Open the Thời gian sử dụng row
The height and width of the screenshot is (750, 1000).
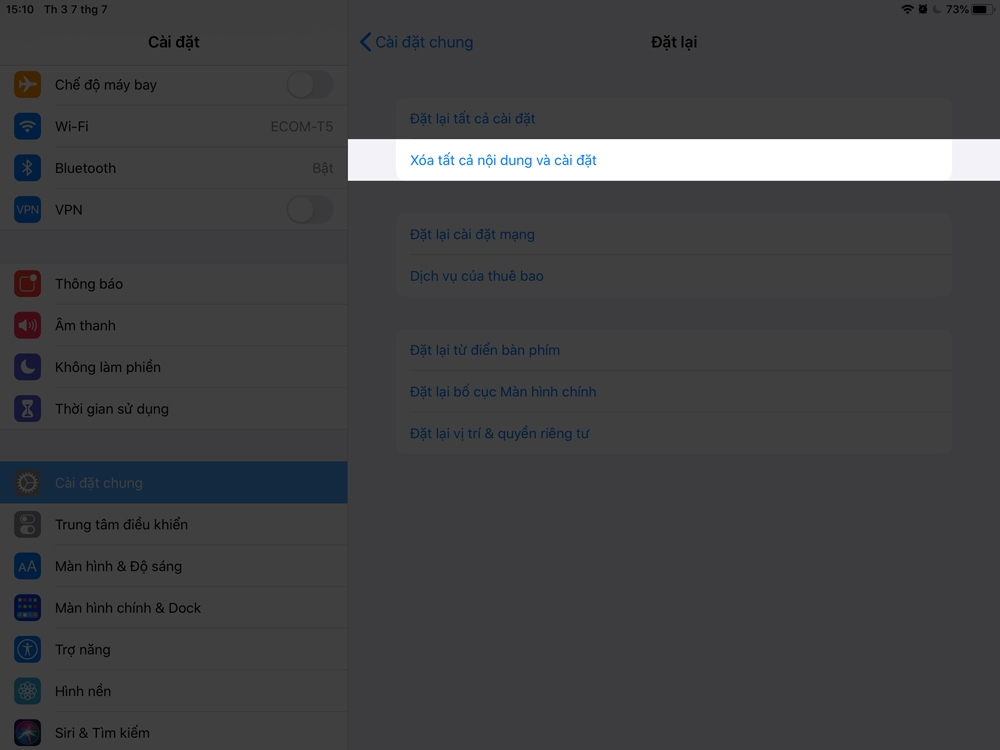pos(173,409)
